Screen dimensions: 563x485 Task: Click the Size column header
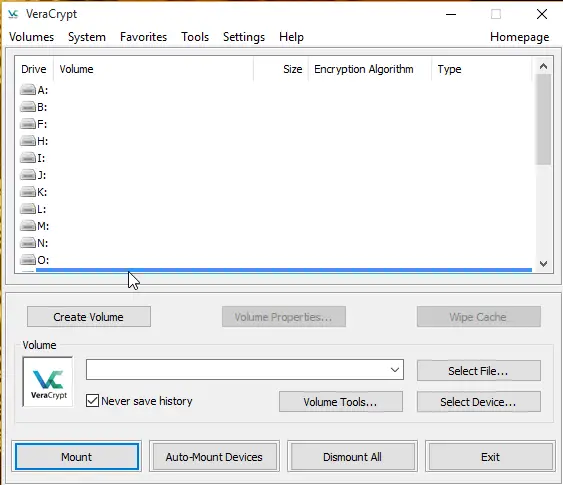(x=281, y=69)
